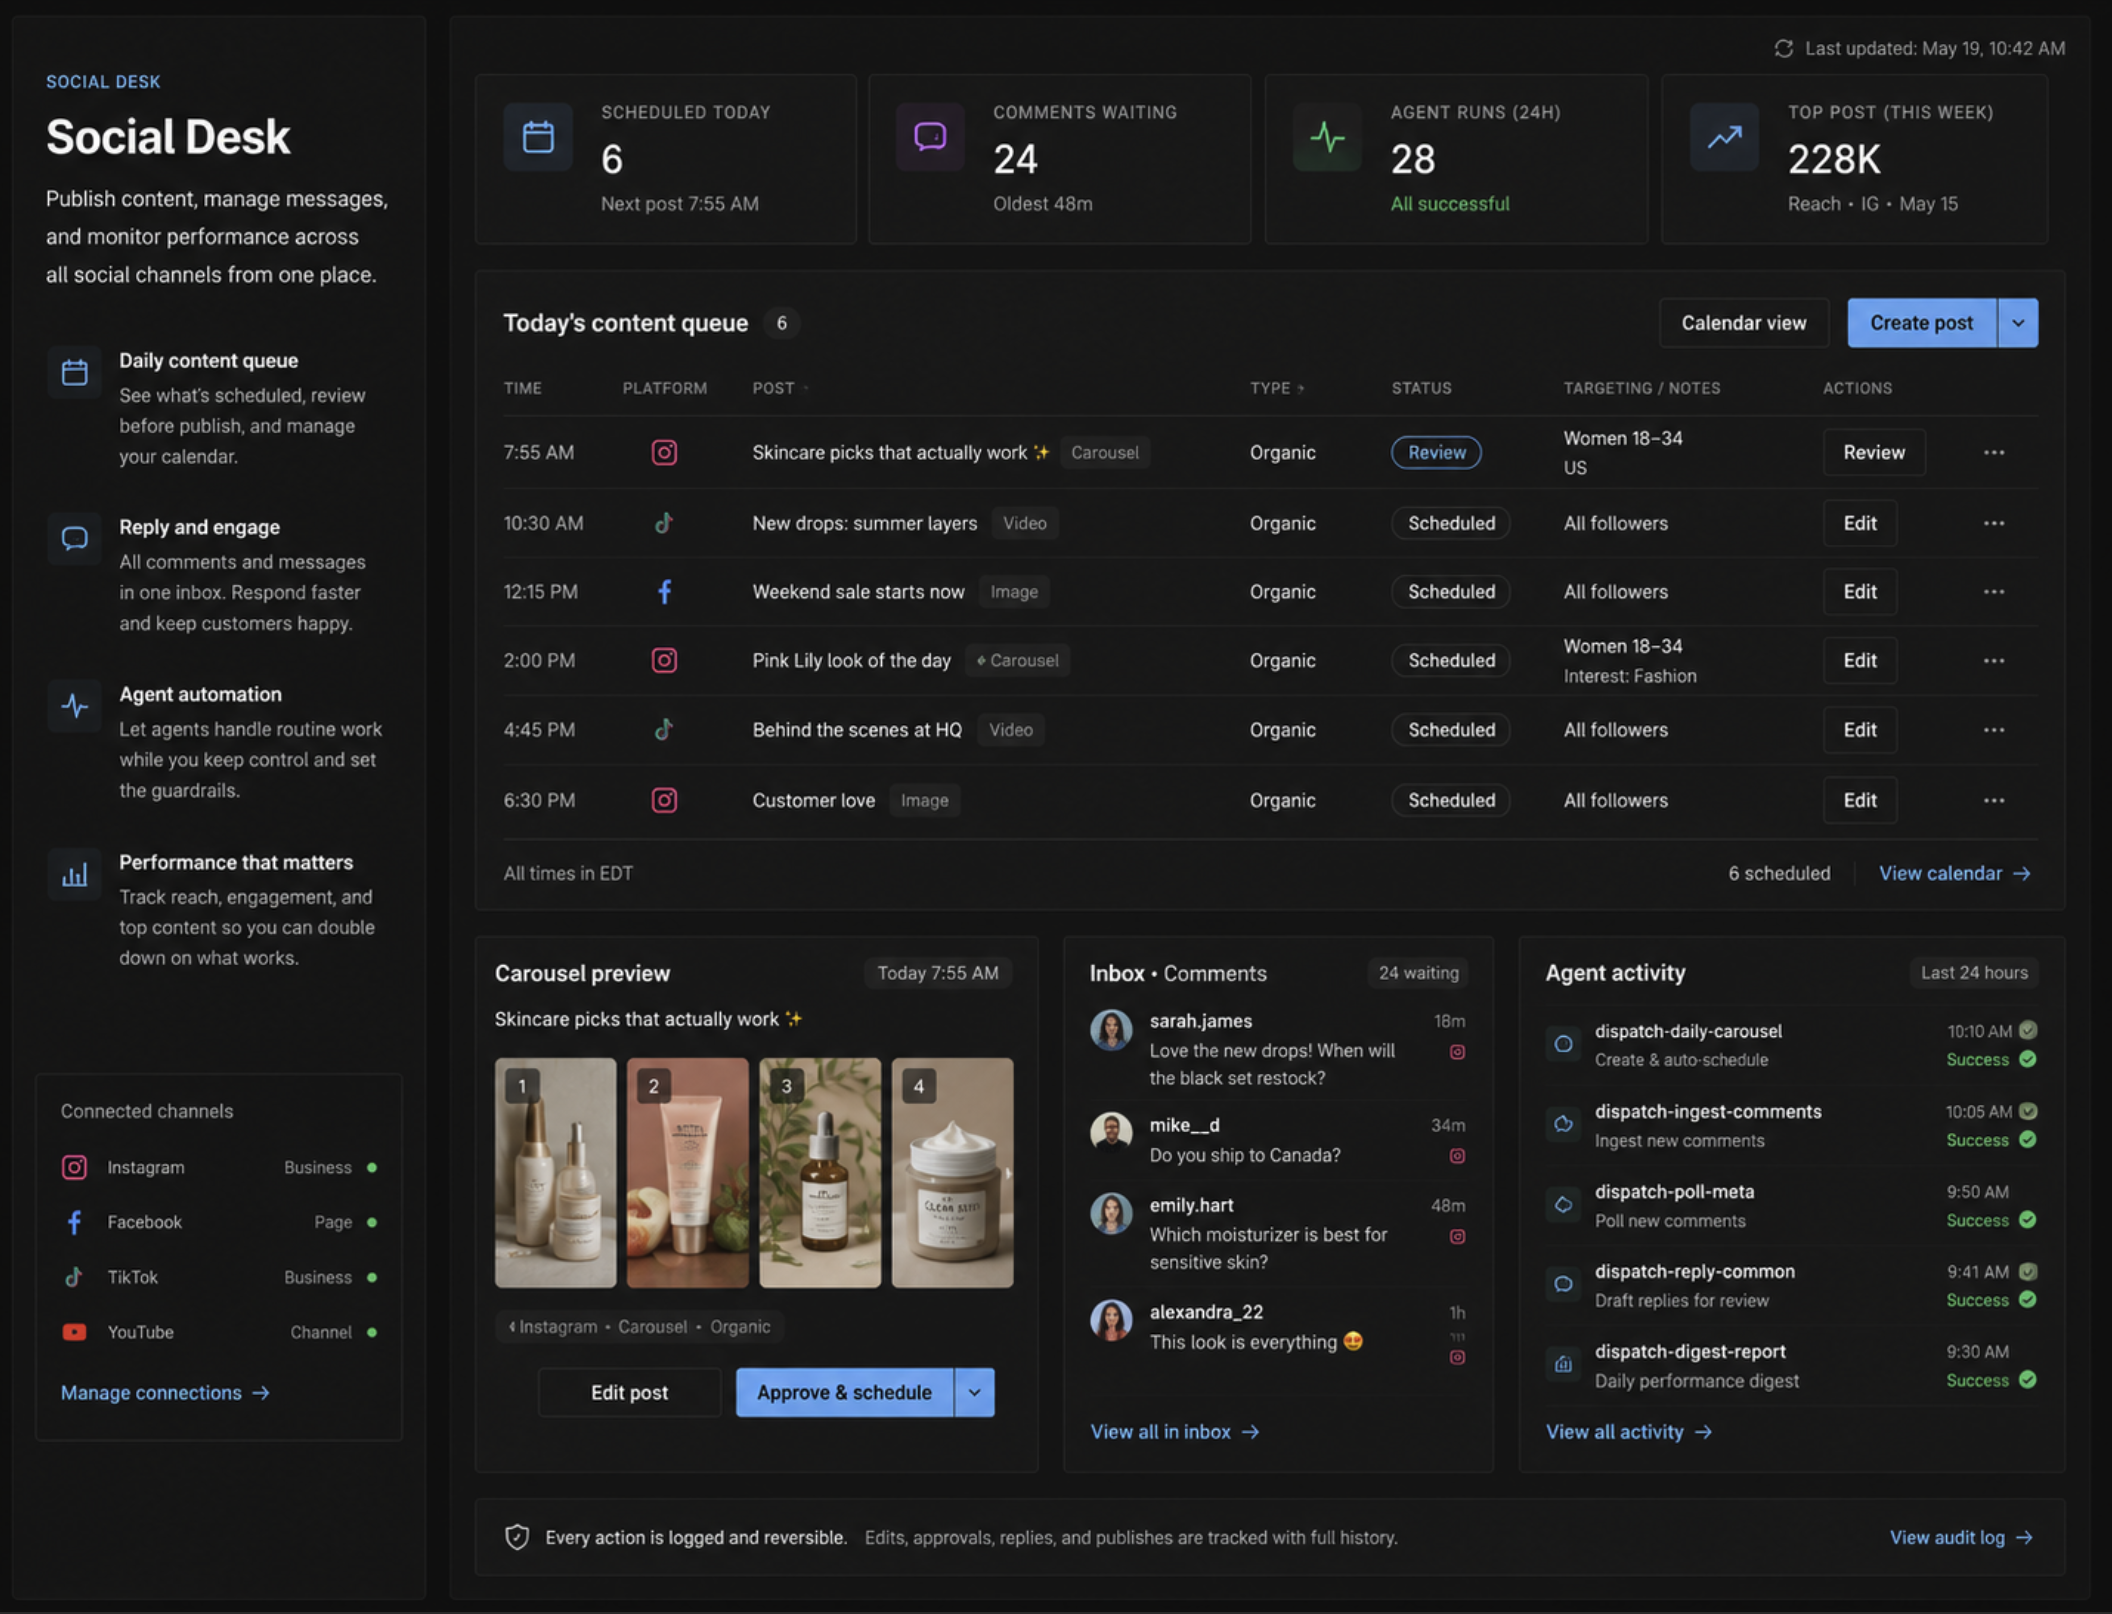Screen dimensions: 2112x1614
Task: Edit the Weekend sale starts now post
Action: 1860,591
